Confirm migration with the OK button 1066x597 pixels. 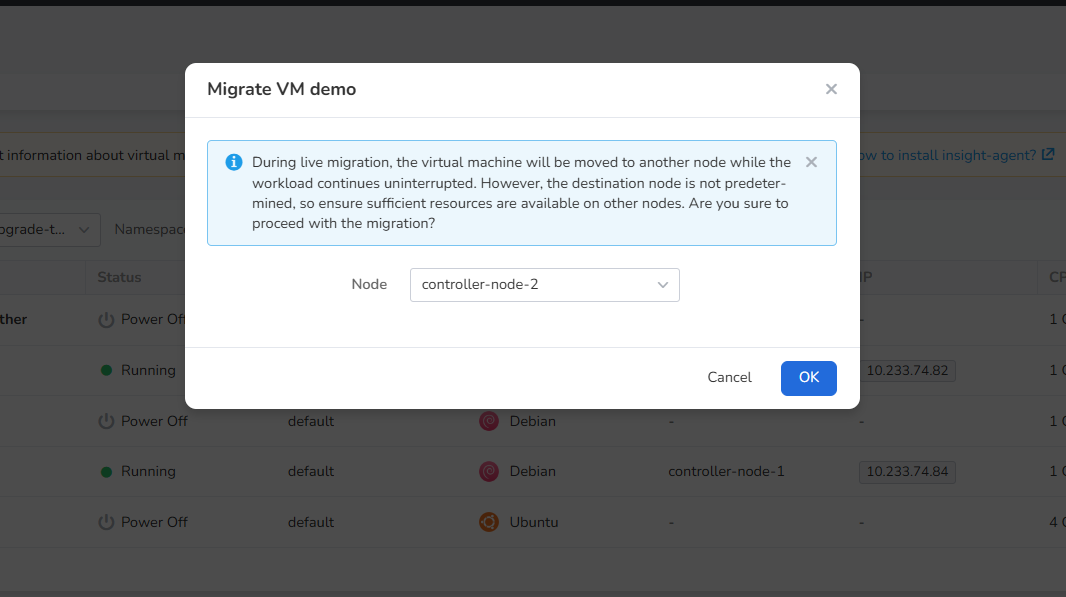[x=808, y=377]
